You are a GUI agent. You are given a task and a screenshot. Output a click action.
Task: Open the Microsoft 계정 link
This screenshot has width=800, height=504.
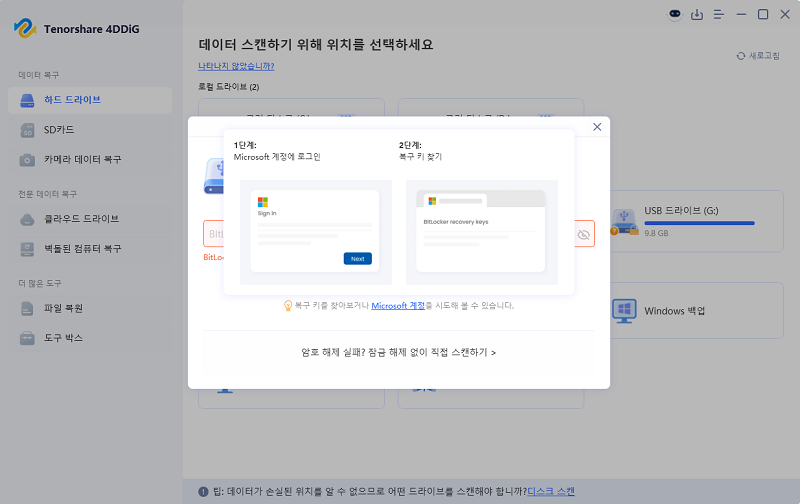coord(397,306)
